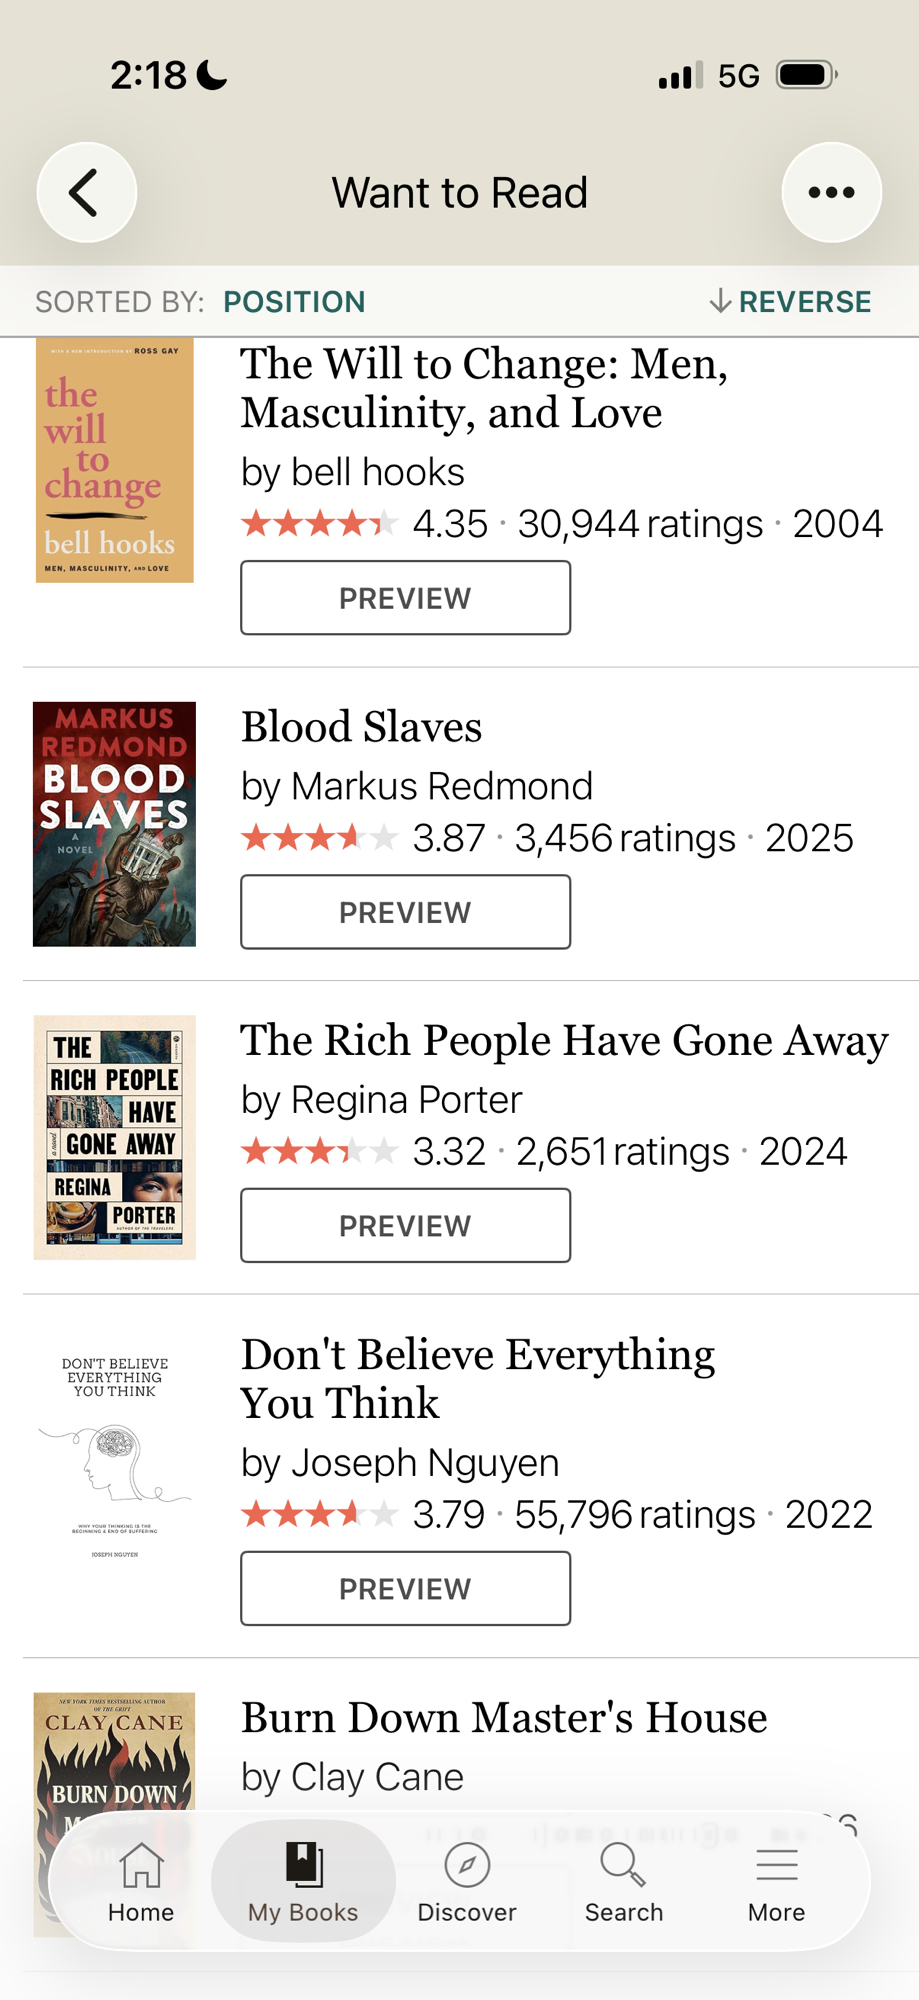919x2000 pixels.
Task: Preview The Rich People Have Gone Away
Action: (x=405, y=1226)
